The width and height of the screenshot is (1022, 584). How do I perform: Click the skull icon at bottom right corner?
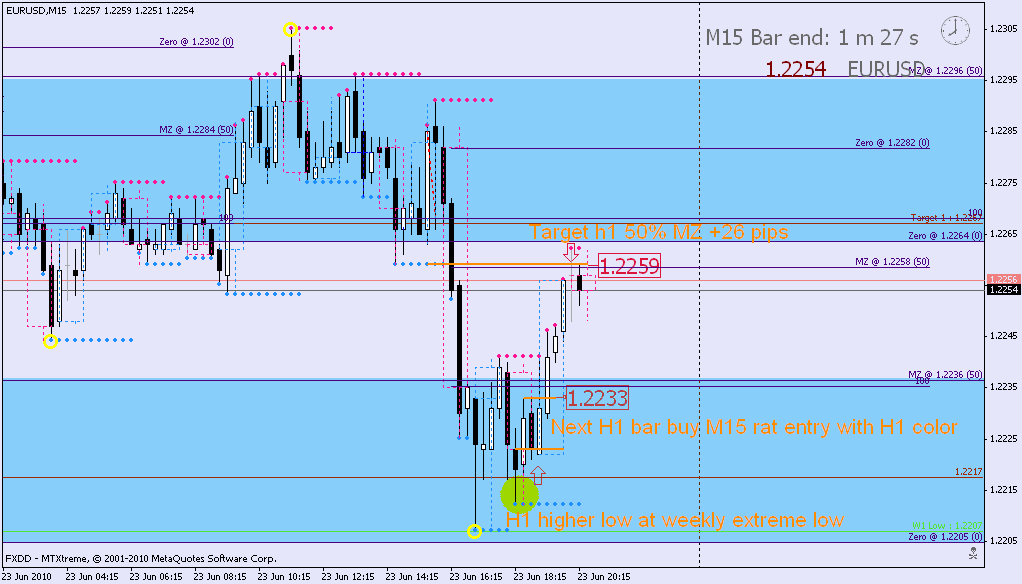(972, 553)
